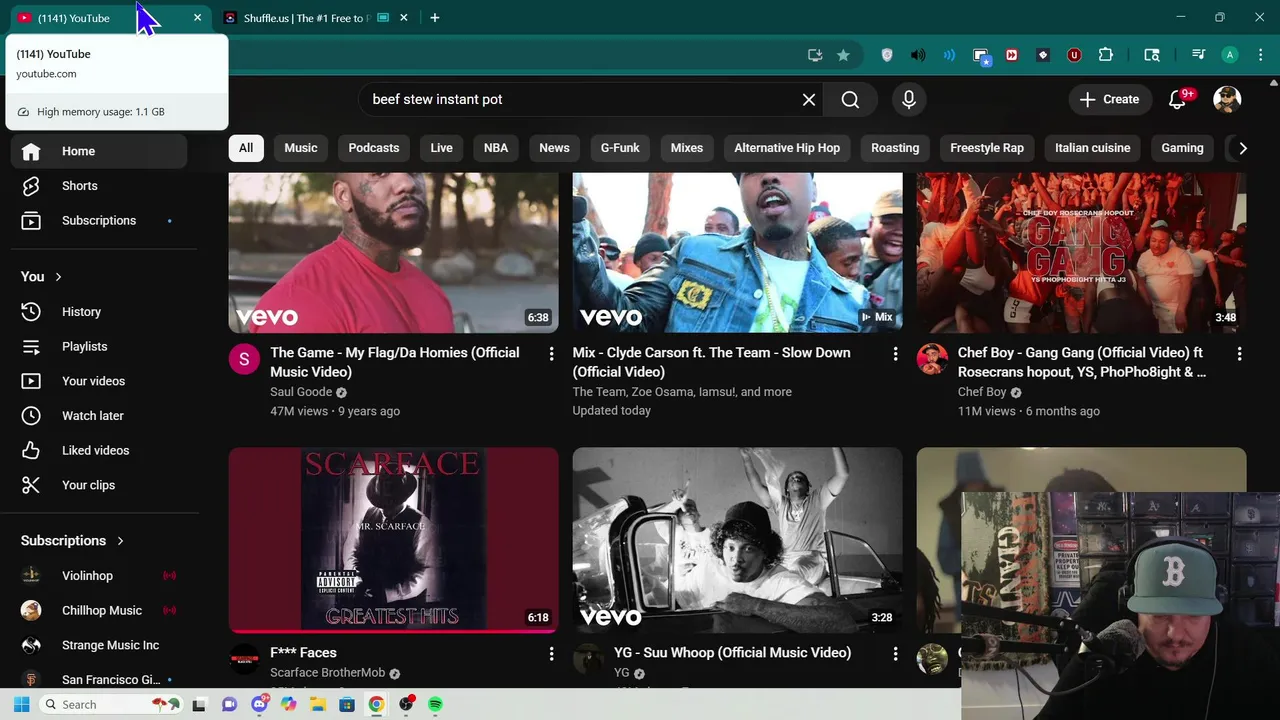Open Strange Music Inc subscription
This screenshot has height=720, width=1280.
[x=99, y=645]
